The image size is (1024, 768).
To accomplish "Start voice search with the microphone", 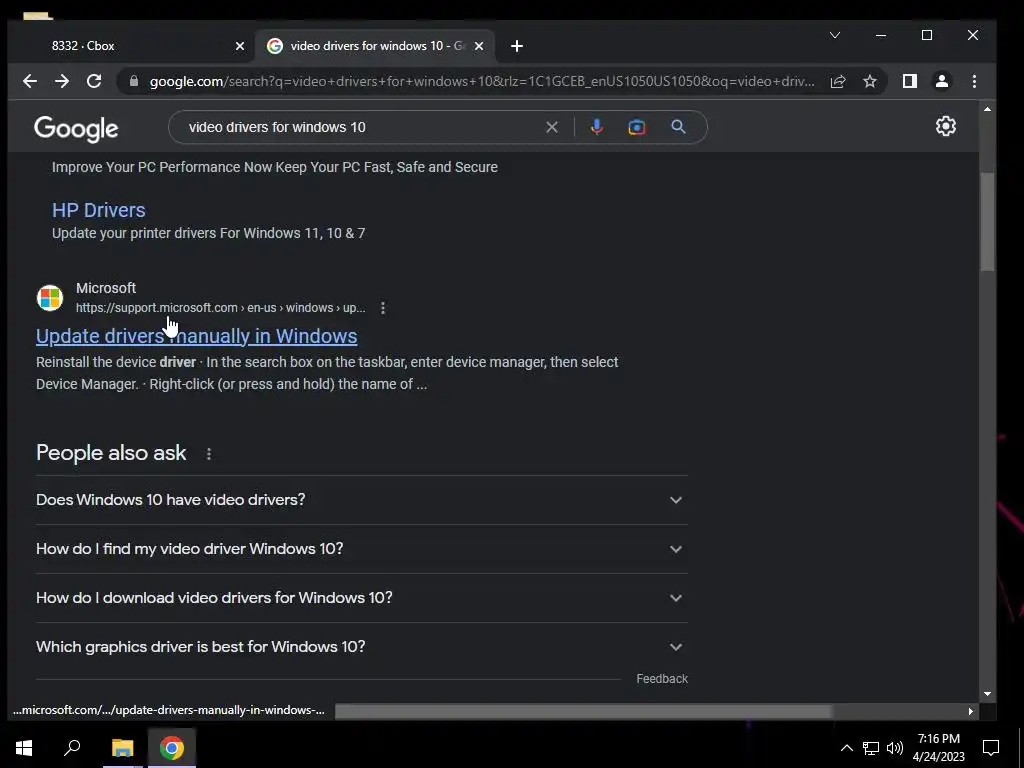I will coord(596,127).
